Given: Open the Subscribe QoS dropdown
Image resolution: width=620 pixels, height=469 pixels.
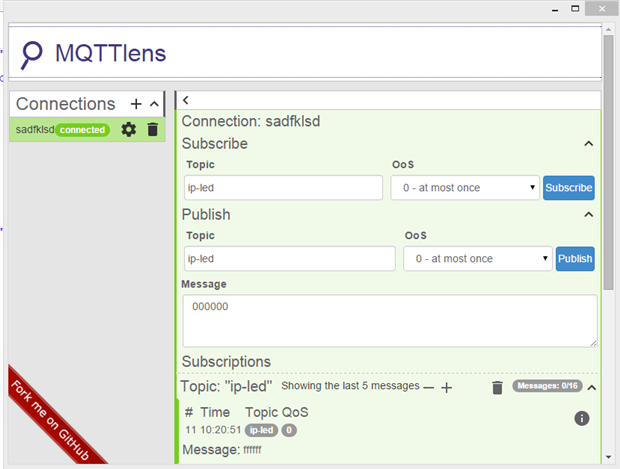Looking at the screenshot, I should tap(465, 188).
